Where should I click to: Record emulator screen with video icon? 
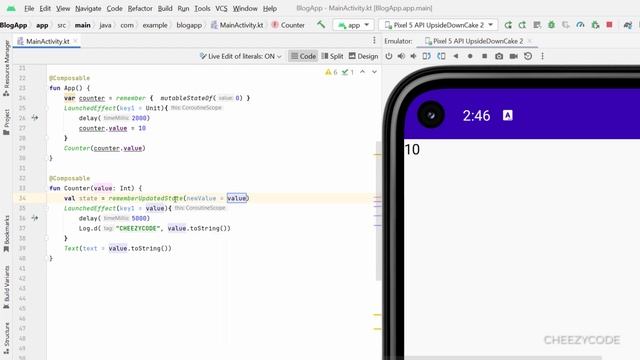click(513, 56)
